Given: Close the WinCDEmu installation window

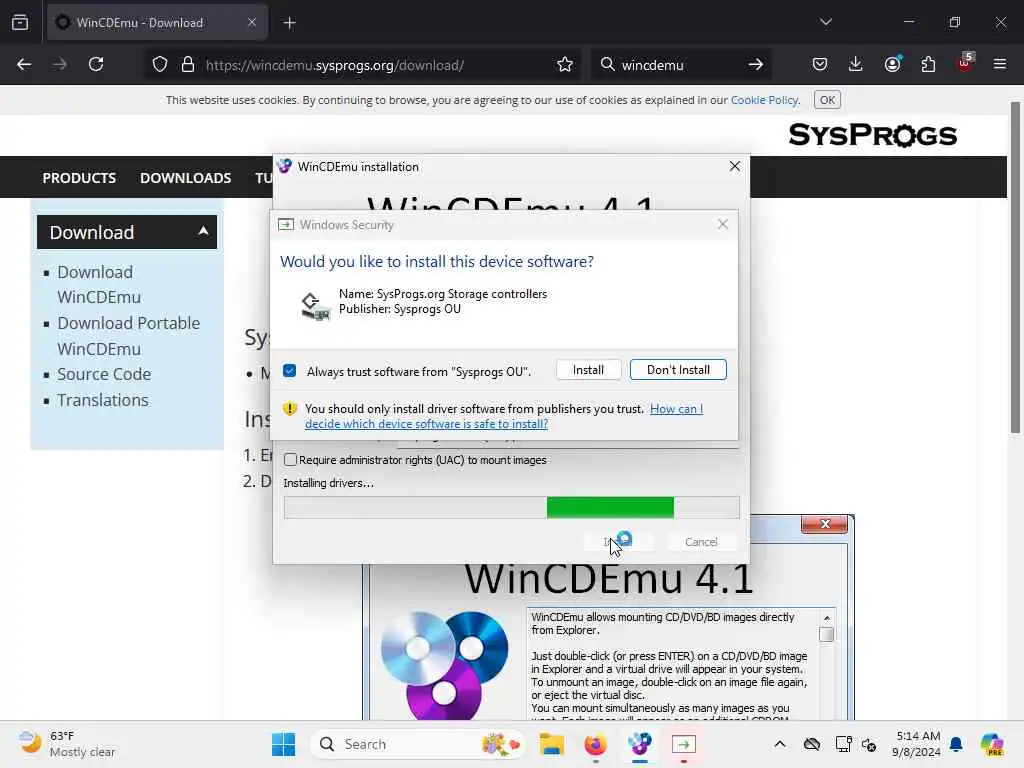Looking at the screenshot, I should click(x=735, y=167).
